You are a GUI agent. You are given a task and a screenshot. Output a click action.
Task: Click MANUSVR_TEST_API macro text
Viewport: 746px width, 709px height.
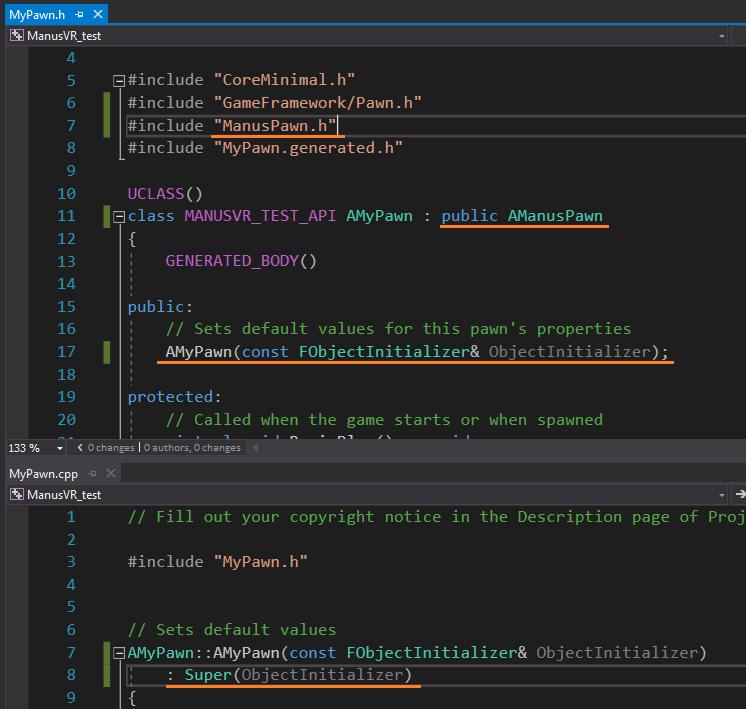(260, 216)
